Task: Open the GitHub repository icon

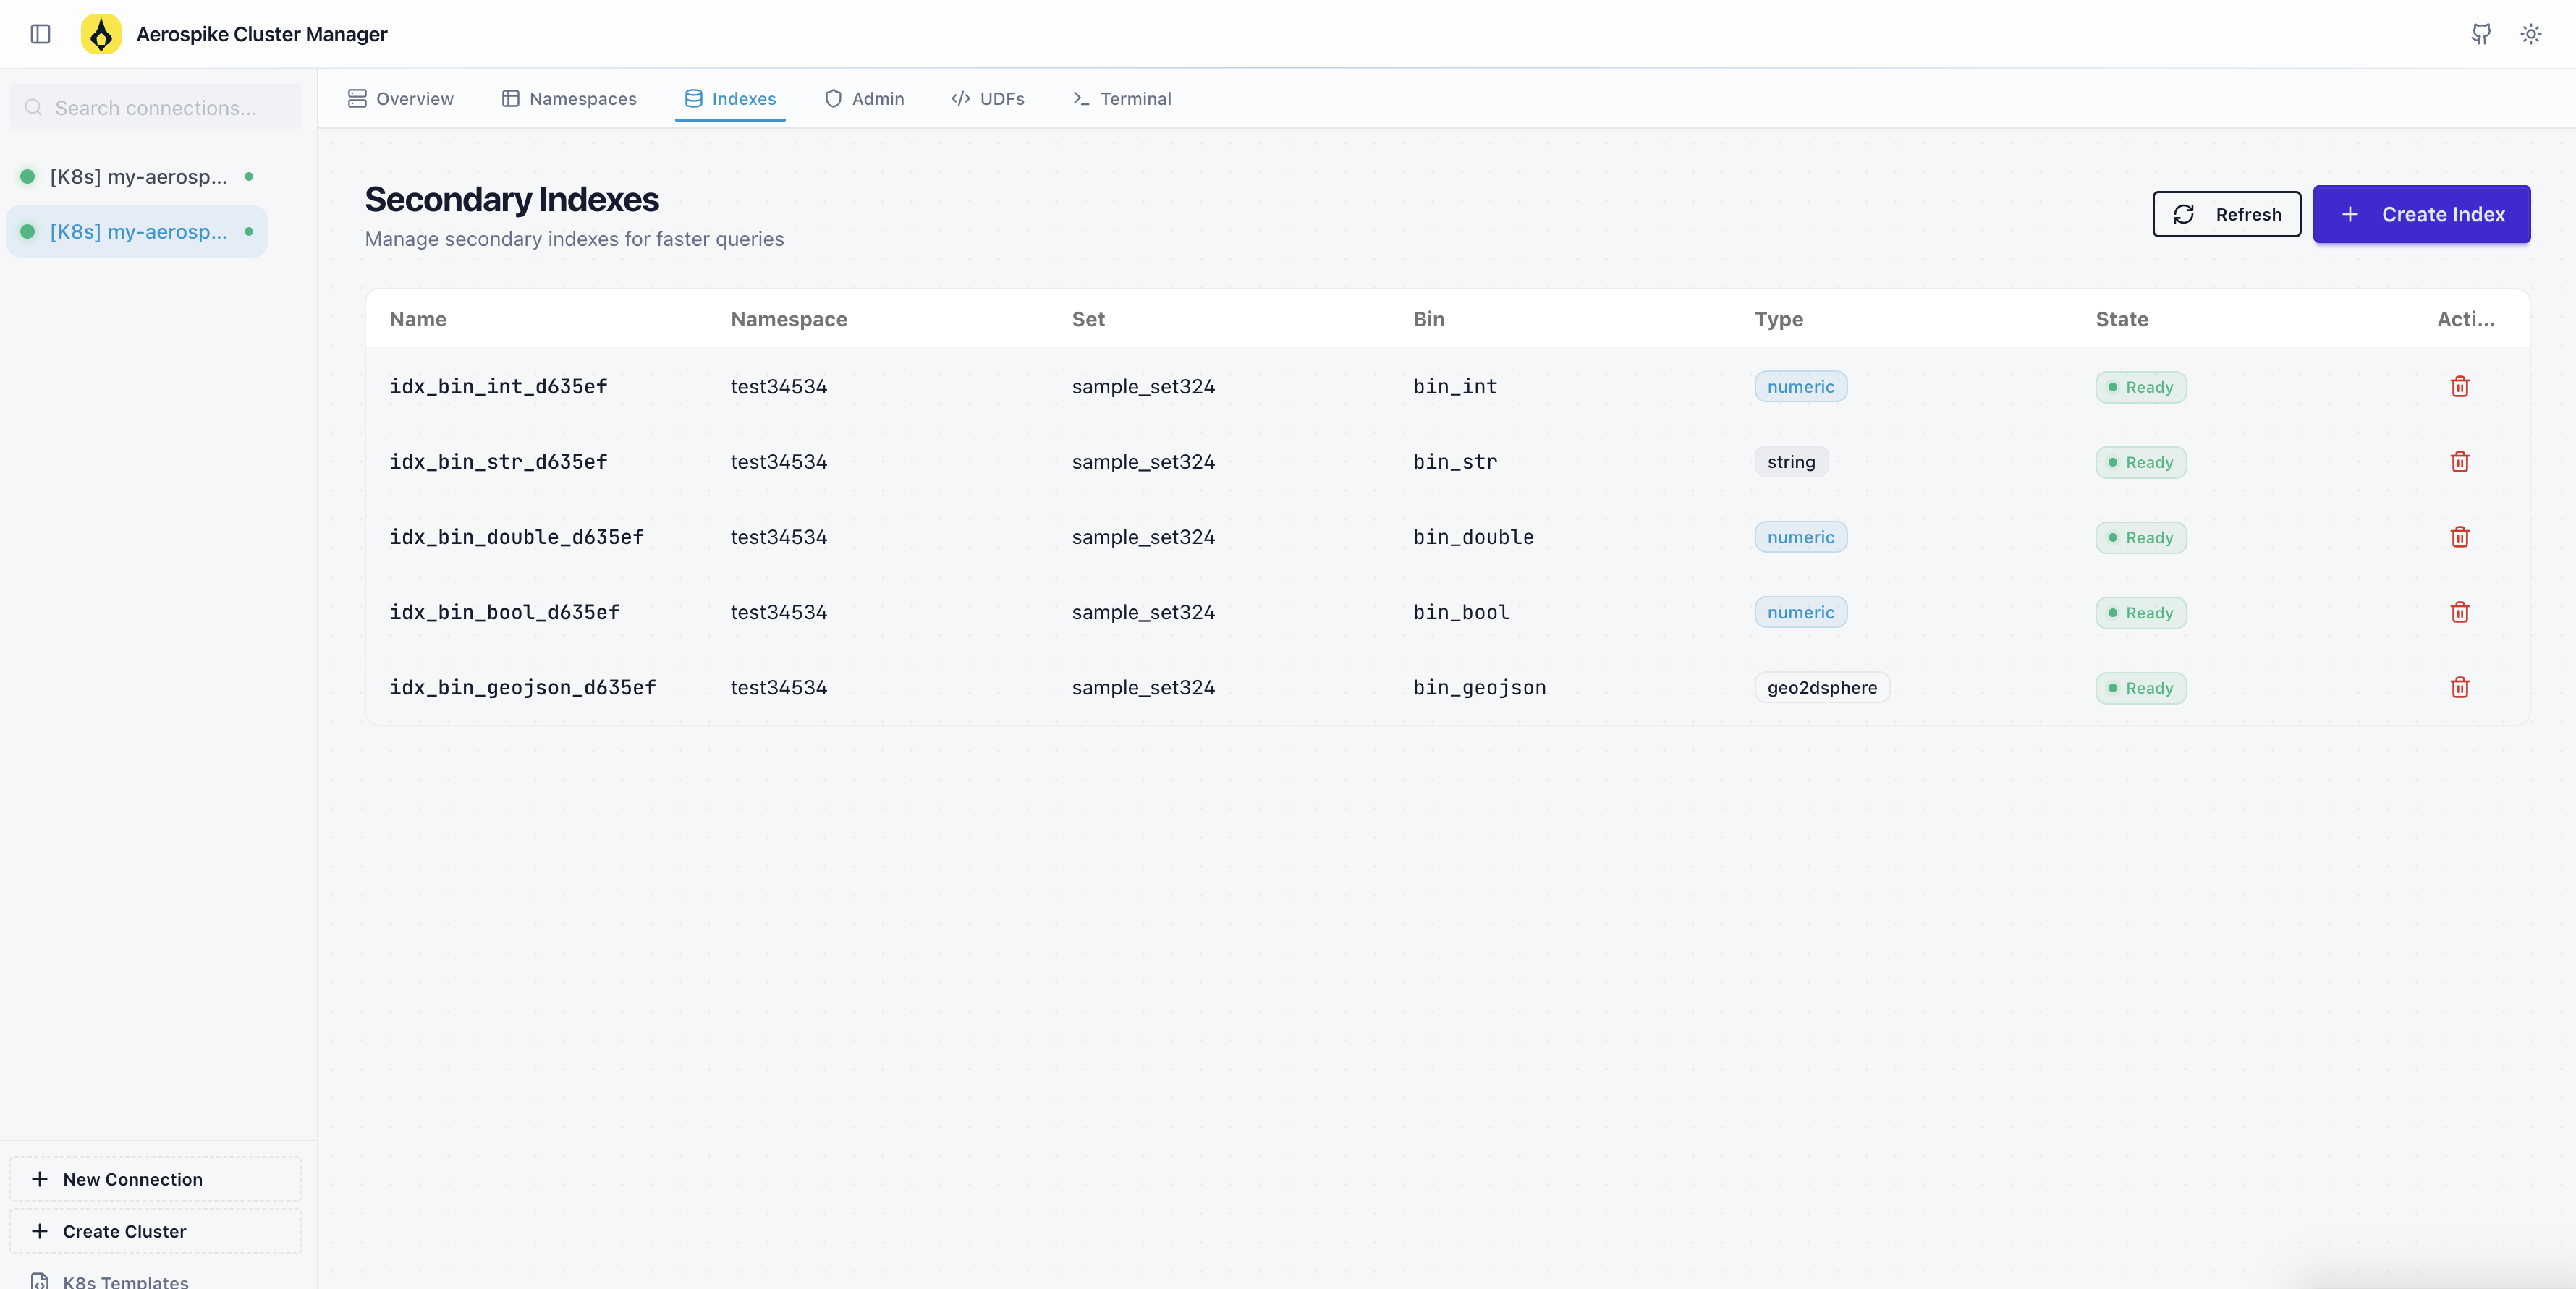Action: 2481,34
